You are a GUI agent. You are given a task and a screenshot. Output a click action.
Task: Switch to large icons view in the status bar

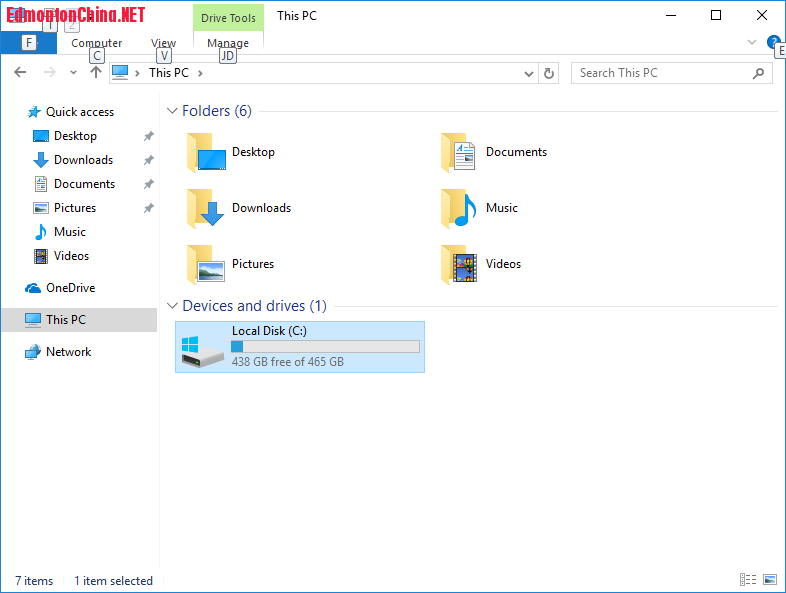click(770, 580)
